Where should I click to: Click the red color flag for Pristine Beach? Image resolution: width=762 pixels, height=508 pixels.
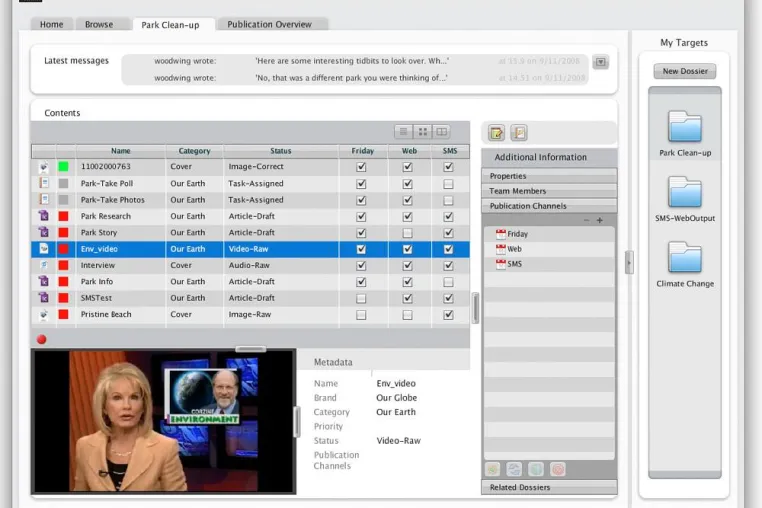point(63,315)
